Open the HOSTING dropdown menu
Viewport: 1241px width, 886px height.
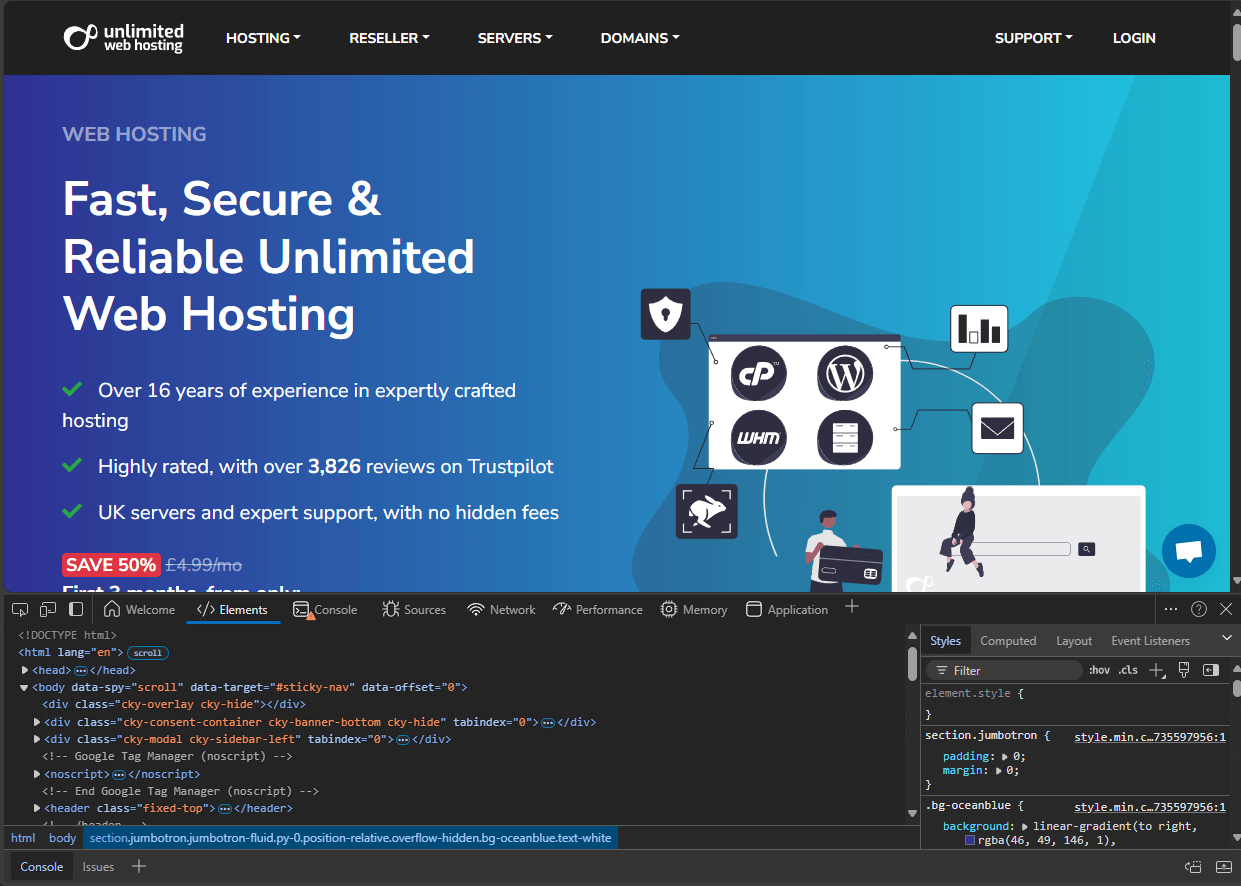(263, 38)
